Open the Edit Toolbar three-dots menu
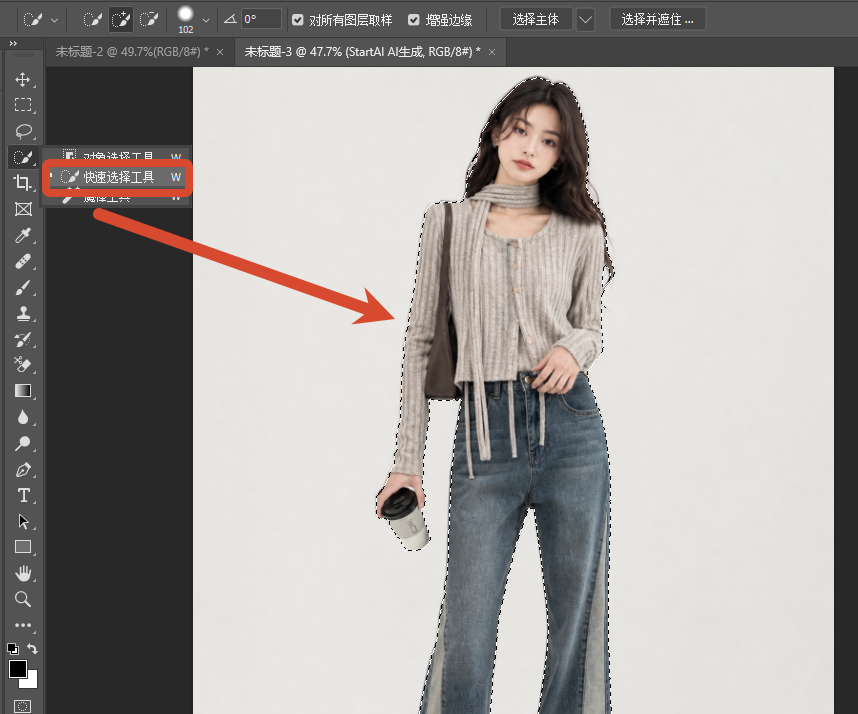The width and height of the screenshot is (858, 714). tap(22, 625)
